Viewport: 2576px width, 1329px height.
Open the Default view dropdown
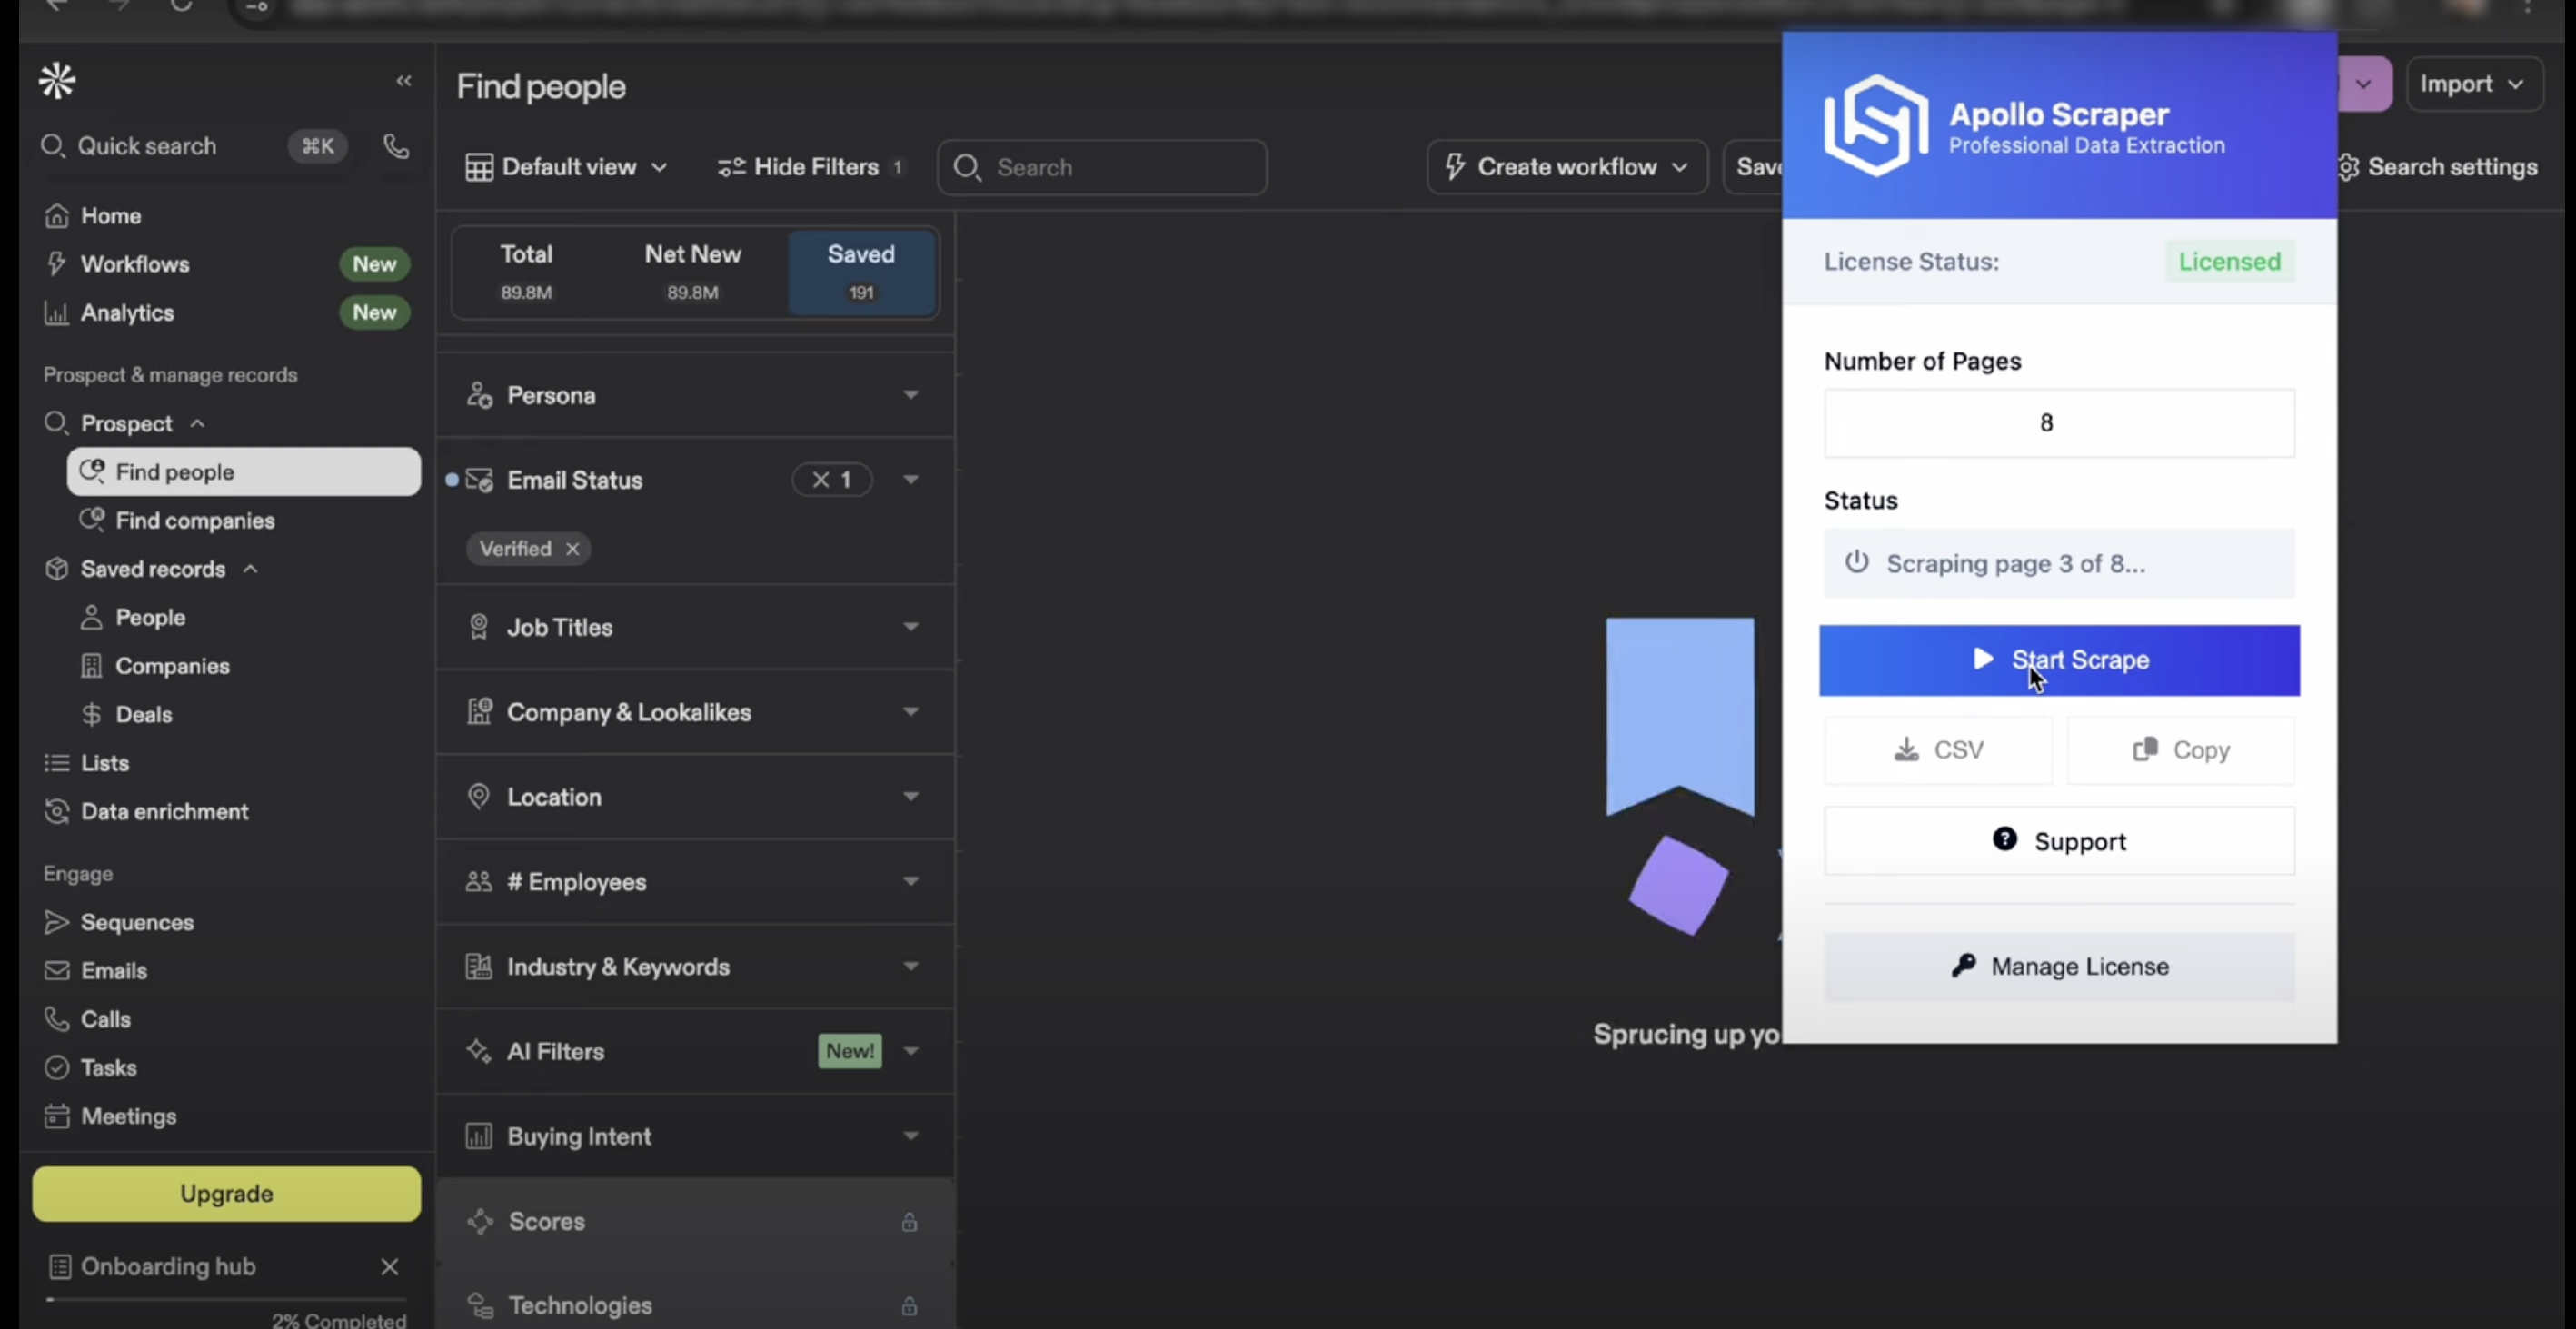coord(566,167)
